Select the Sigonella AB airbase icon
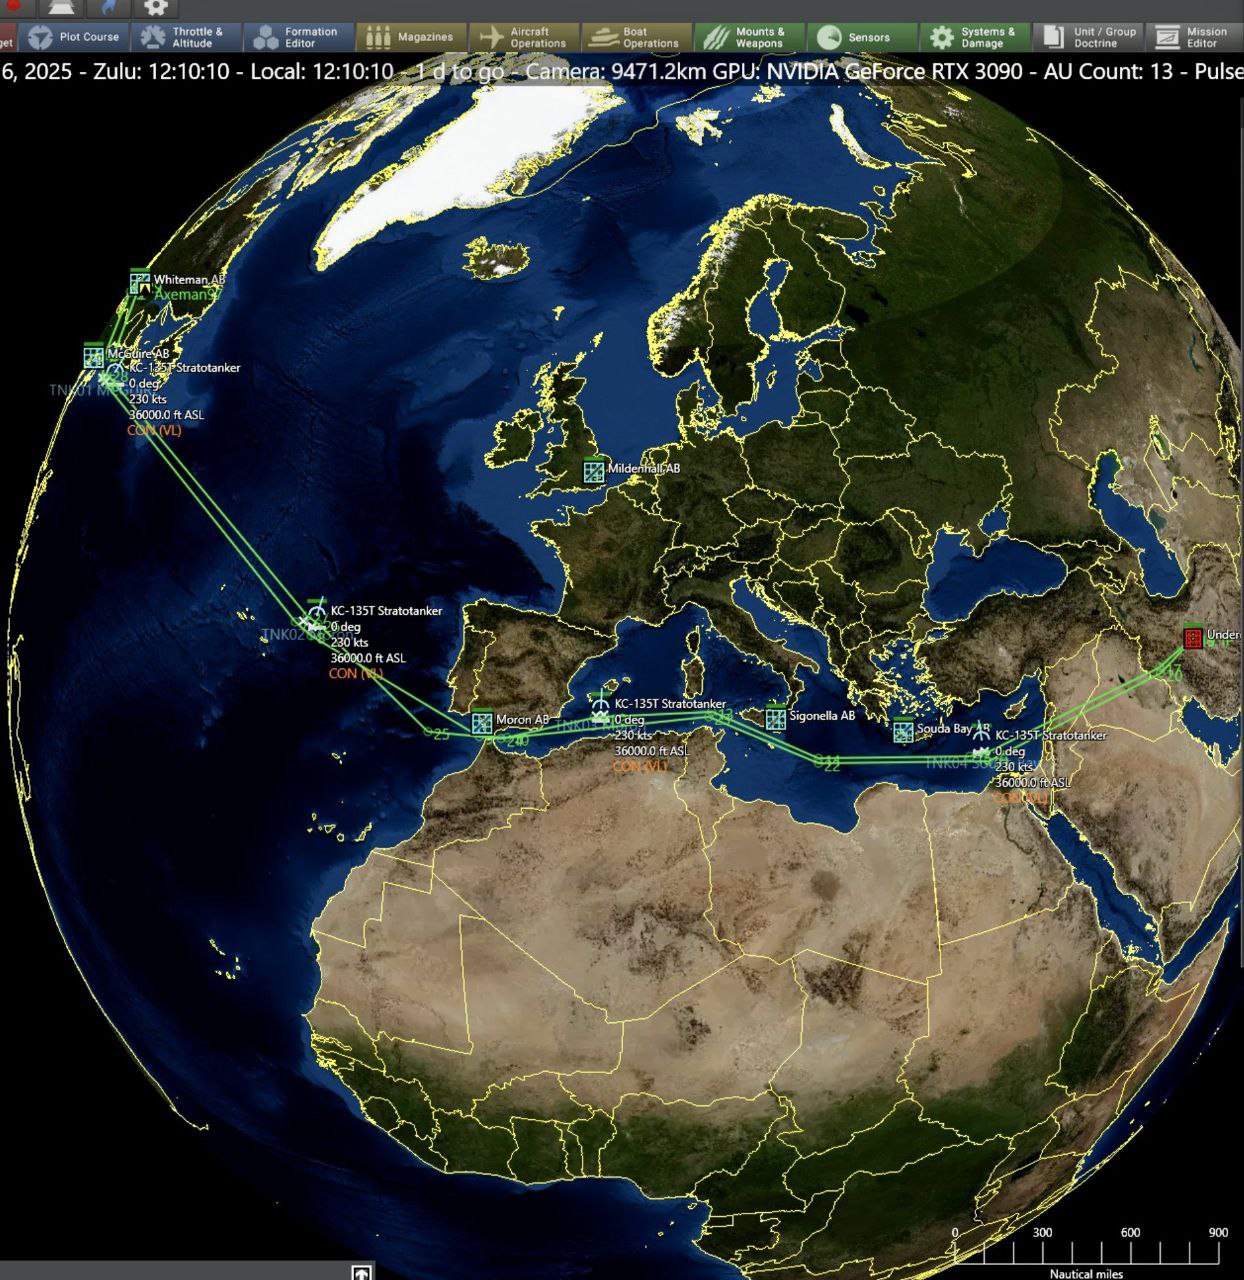The width and height of the screenshot is (1244, 1280). coord(775,717)
